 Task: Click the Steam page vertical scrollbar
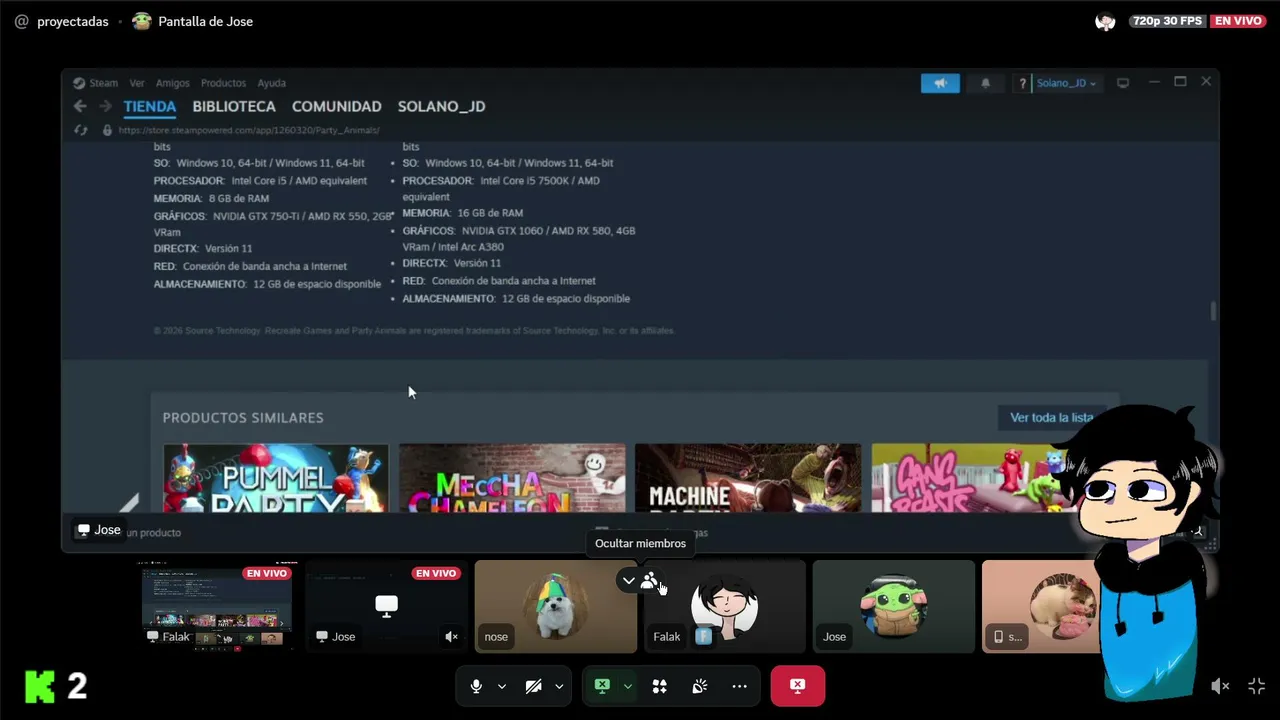click(x=1214, y=311)
